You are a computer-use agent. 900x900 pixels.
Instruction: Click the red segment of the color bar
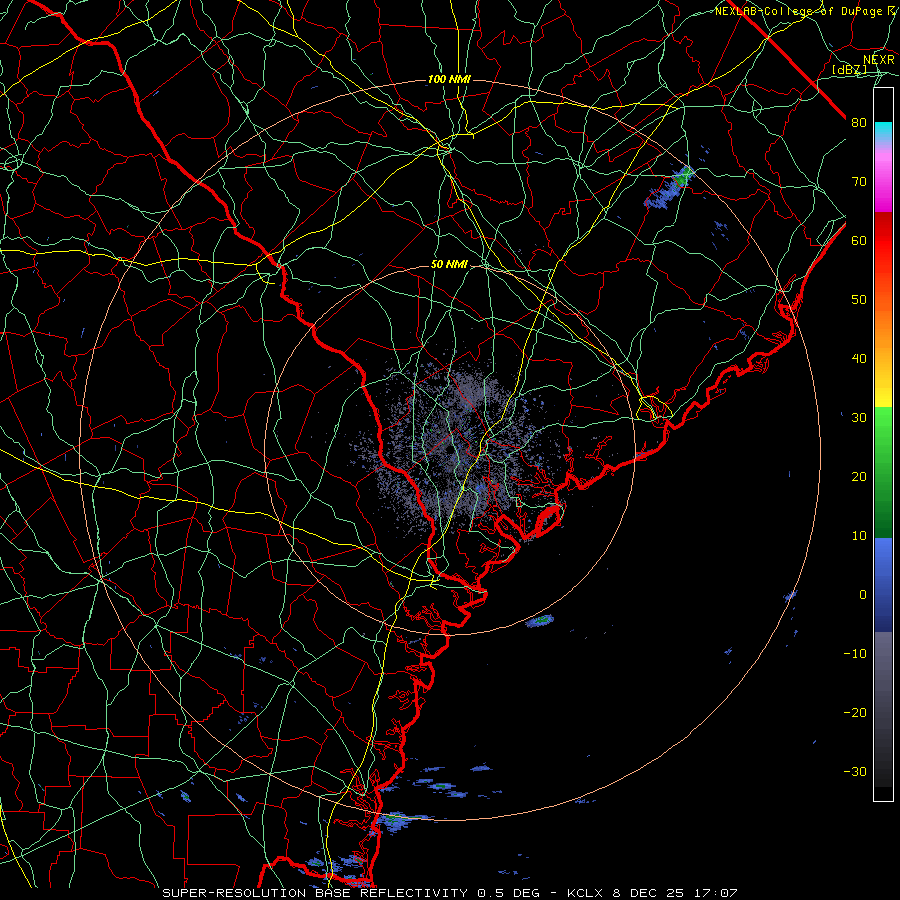point(883,241)
